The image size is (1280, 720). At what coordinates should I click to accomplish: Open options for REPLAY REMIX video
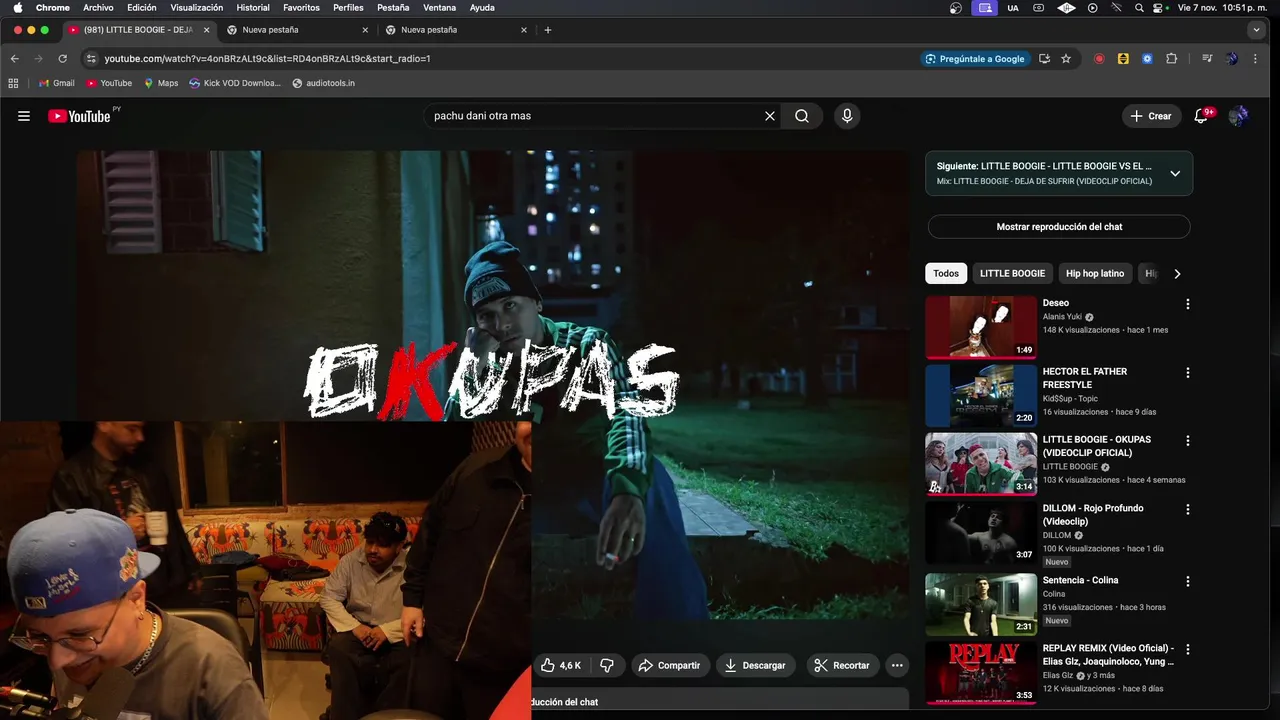tap(1188, 649)
